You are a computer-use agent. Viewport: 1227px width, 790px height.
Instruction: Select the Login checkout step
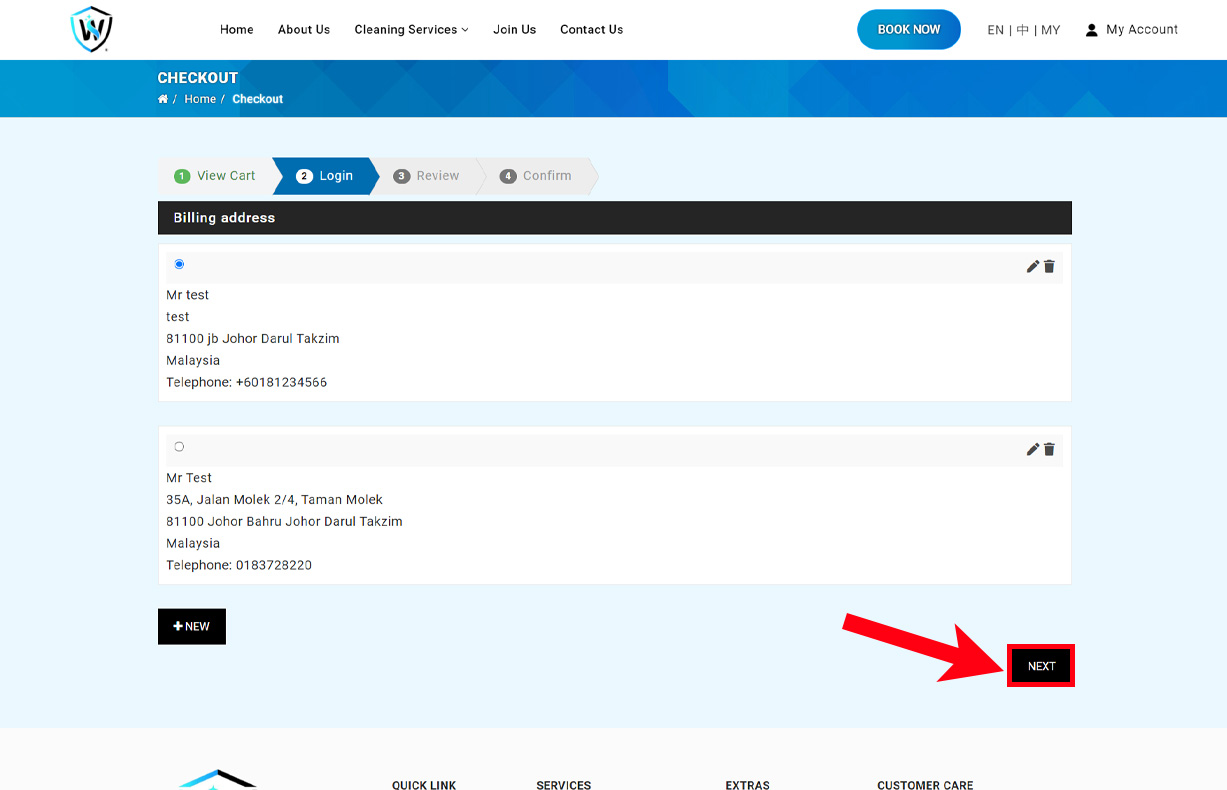point(325,176)
